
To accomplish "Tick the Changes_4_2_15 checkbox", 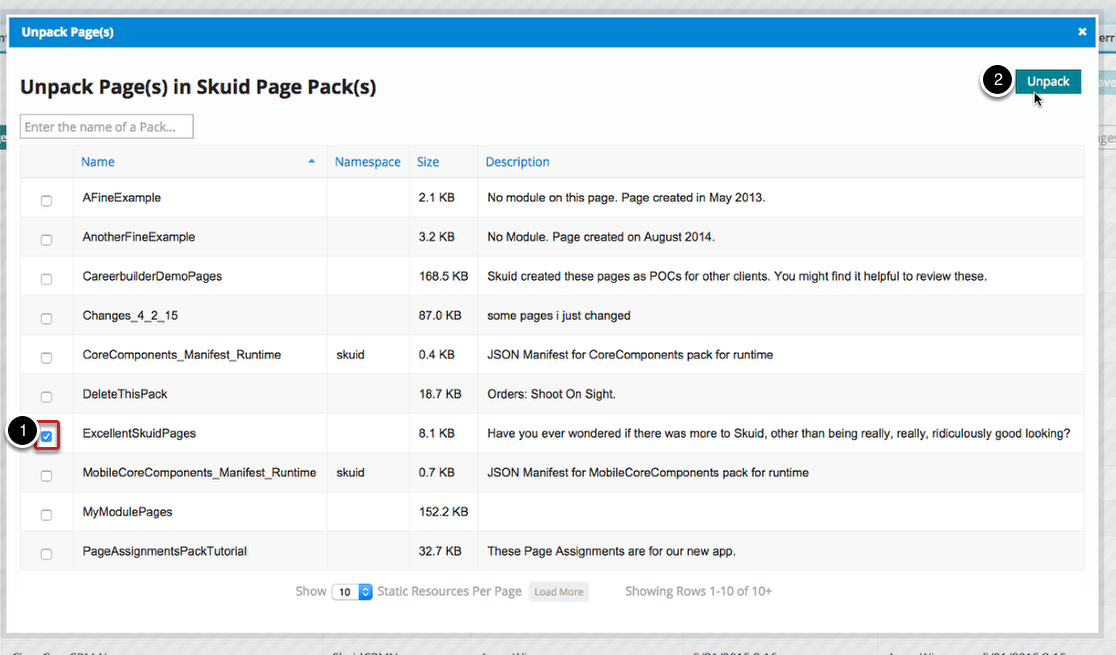I will click(x=46, y=319).
